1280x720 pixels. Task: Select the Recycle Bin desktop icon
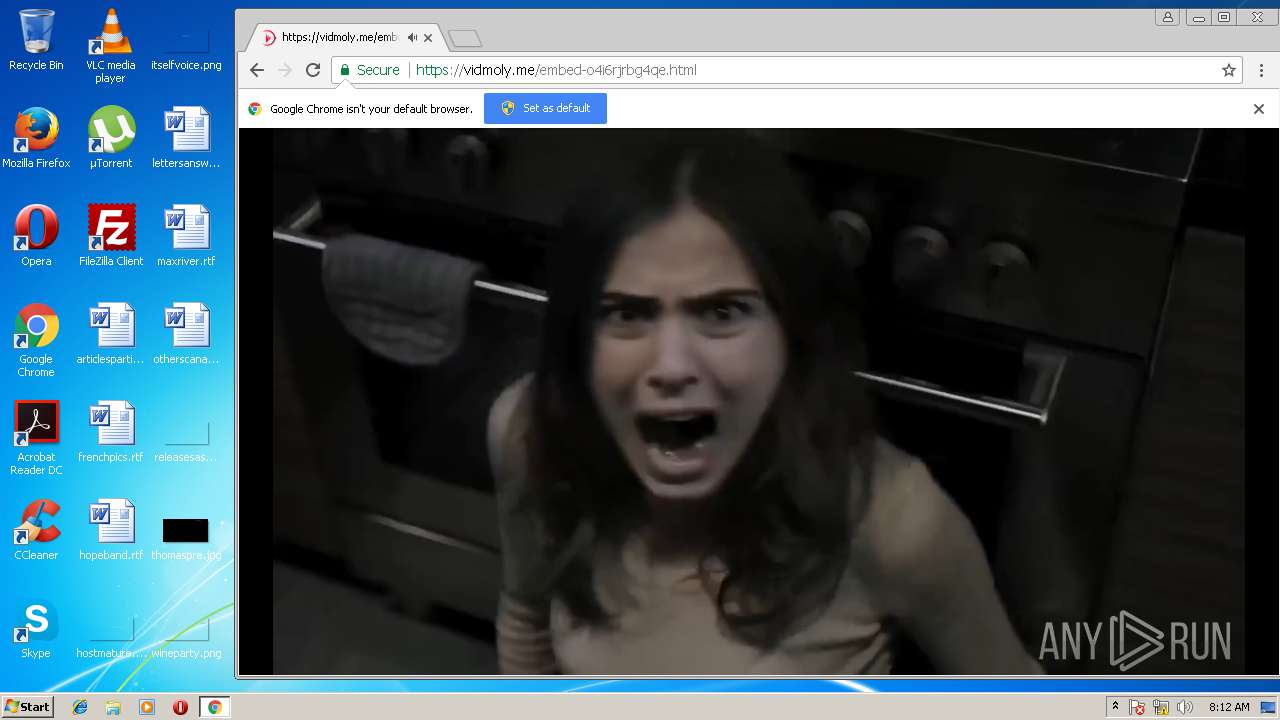[x=36, y=40]
